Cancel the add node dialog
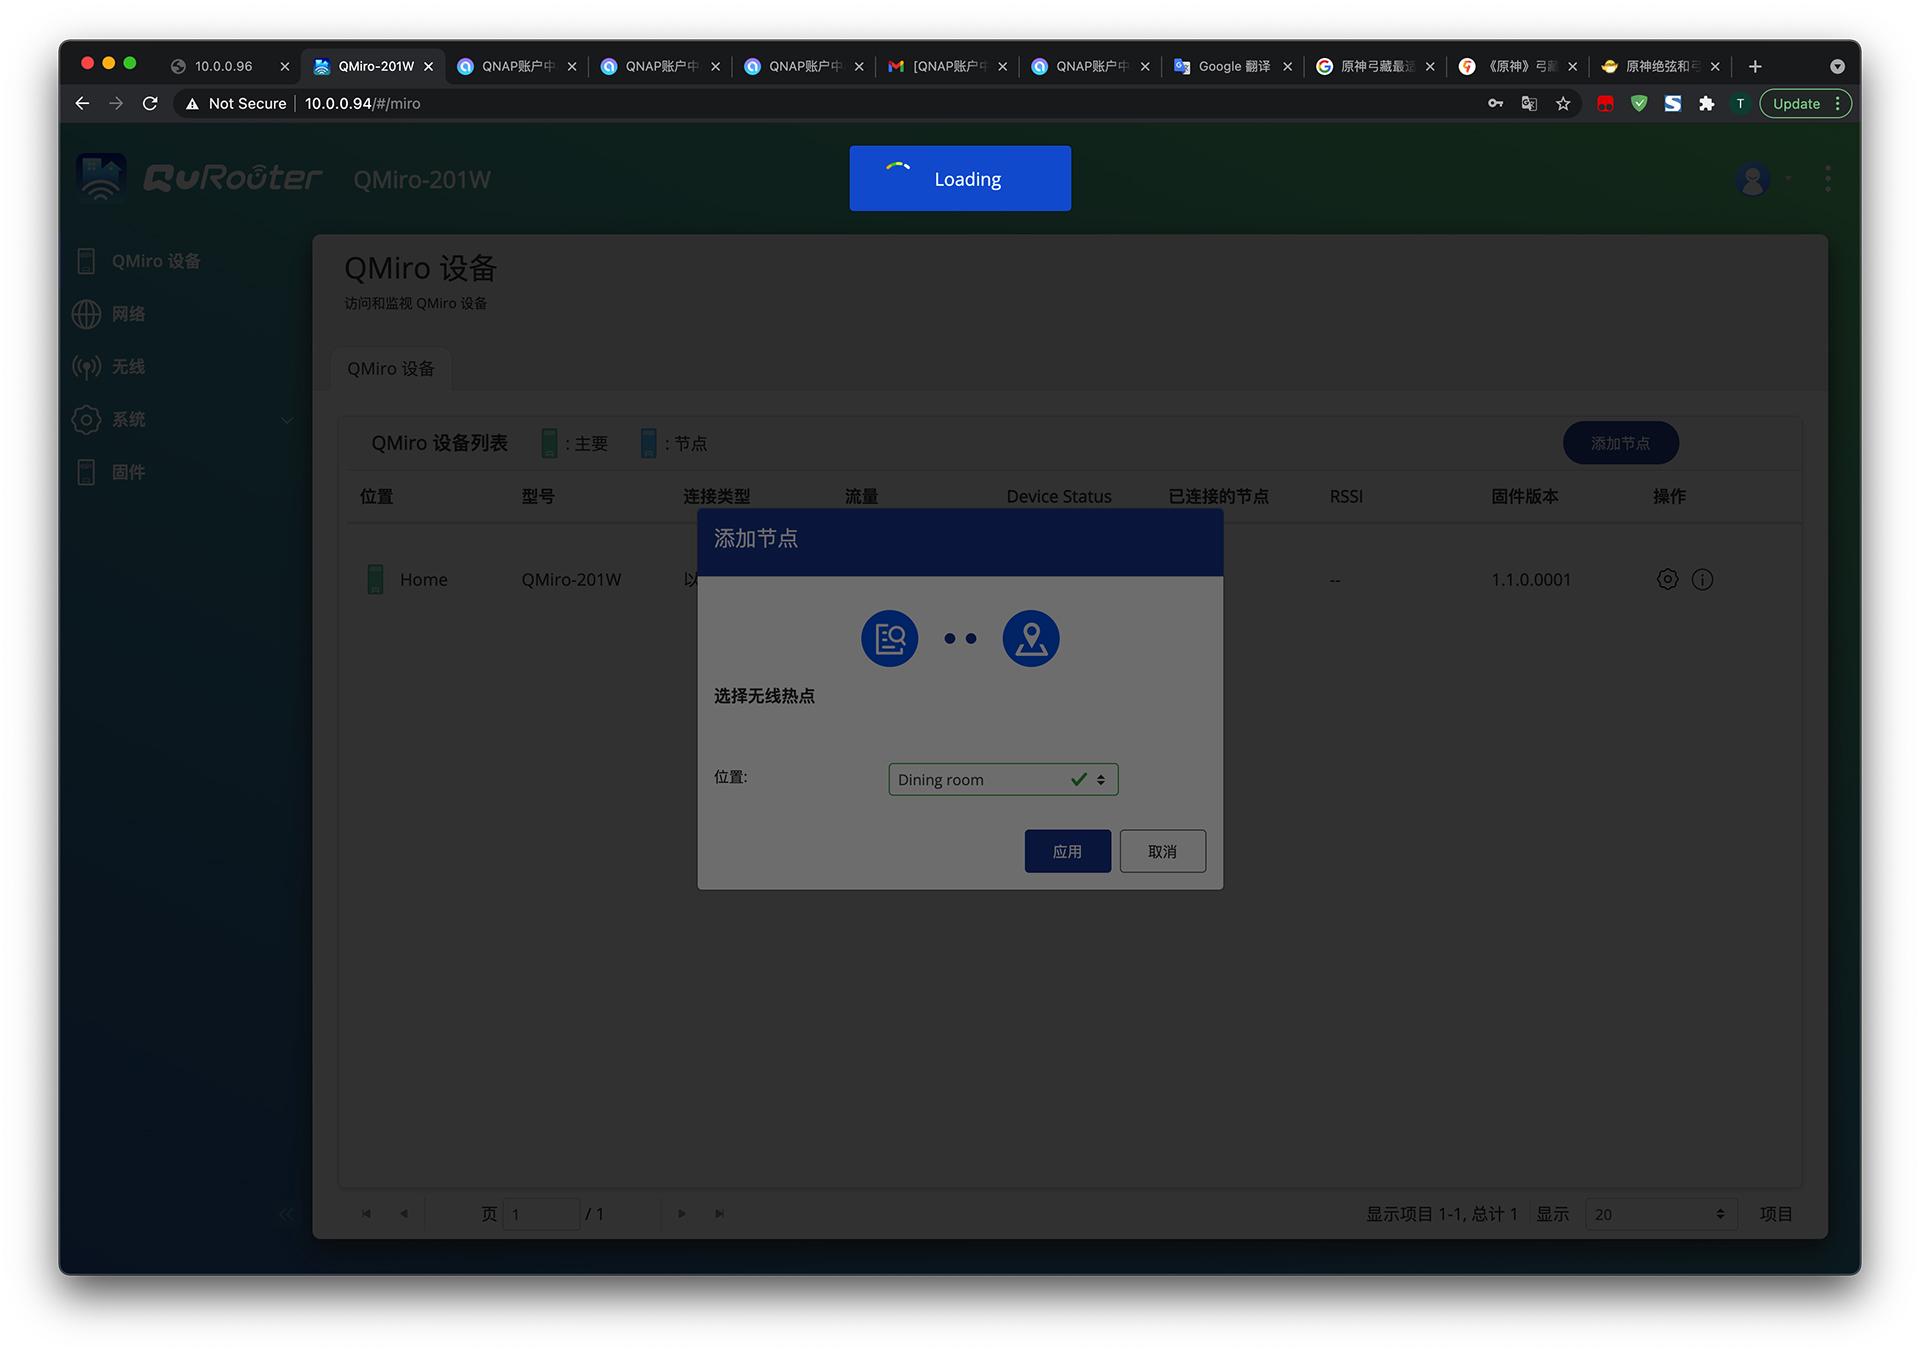 pos(1162,851)
